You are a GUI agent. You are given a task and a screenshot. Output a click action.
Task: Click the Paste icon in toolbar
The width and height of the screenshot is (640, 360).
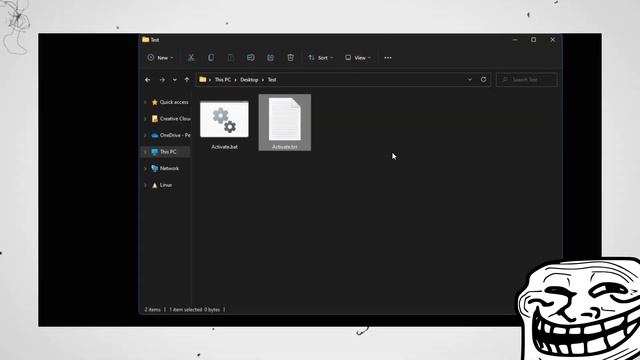tap(231, 58)
